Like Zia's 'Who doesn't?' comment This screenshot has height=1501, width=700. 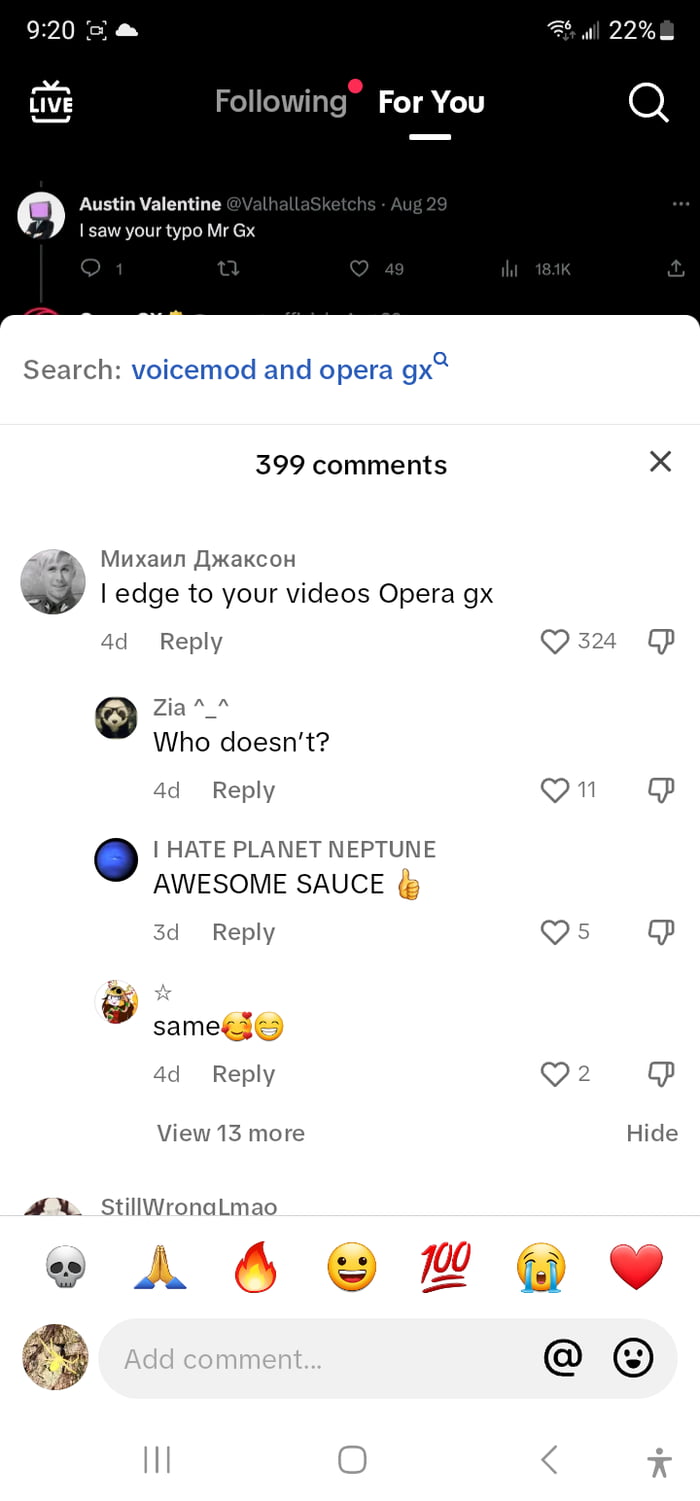click(555, 790)
